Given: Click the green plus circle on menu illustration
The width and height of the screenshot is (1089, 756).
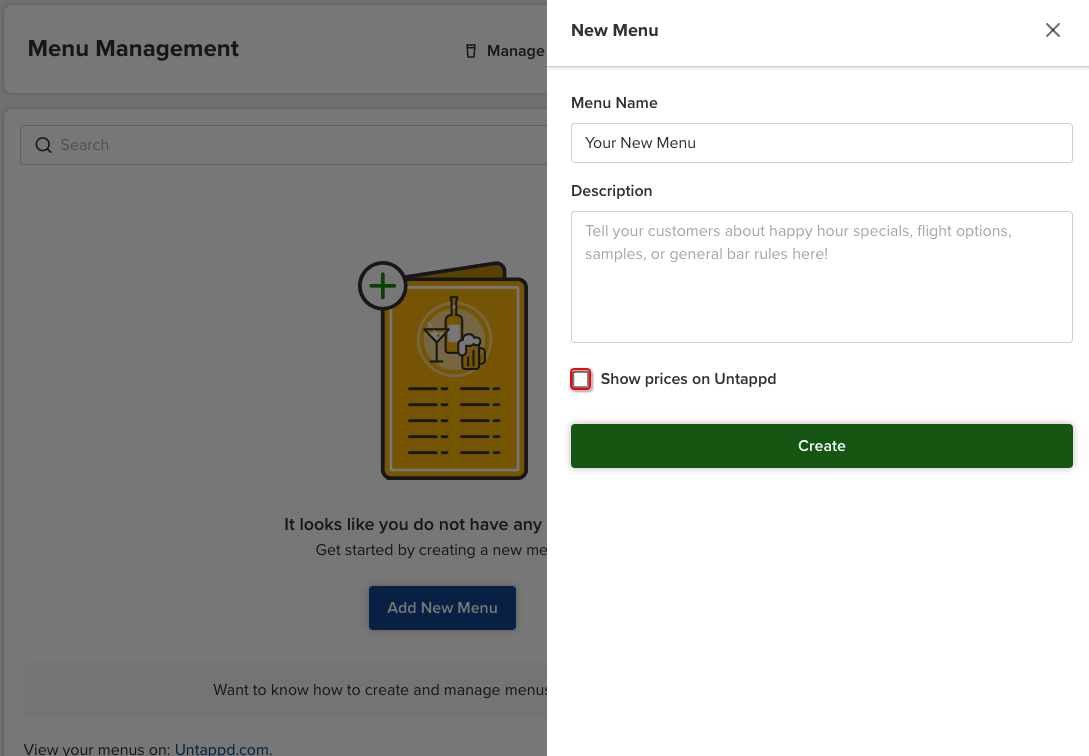Looking at the screenshot, I should [382, 286].
